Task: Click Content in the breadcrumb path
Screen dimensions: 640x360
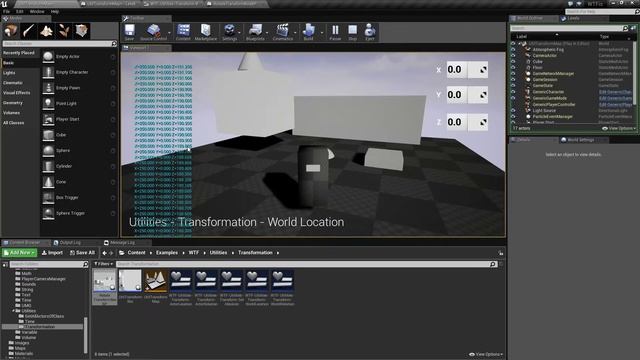Action: pyautogui.click(x=136, y=253)
